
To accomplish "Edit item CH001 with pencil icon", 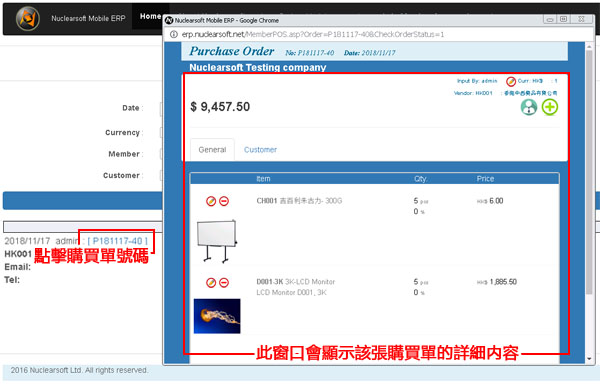I will coord(211,201).
